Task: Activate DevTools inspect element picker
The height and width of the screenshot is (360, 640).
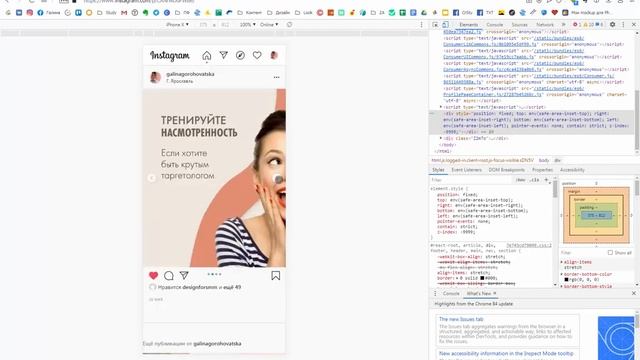Action: point(436,24)
